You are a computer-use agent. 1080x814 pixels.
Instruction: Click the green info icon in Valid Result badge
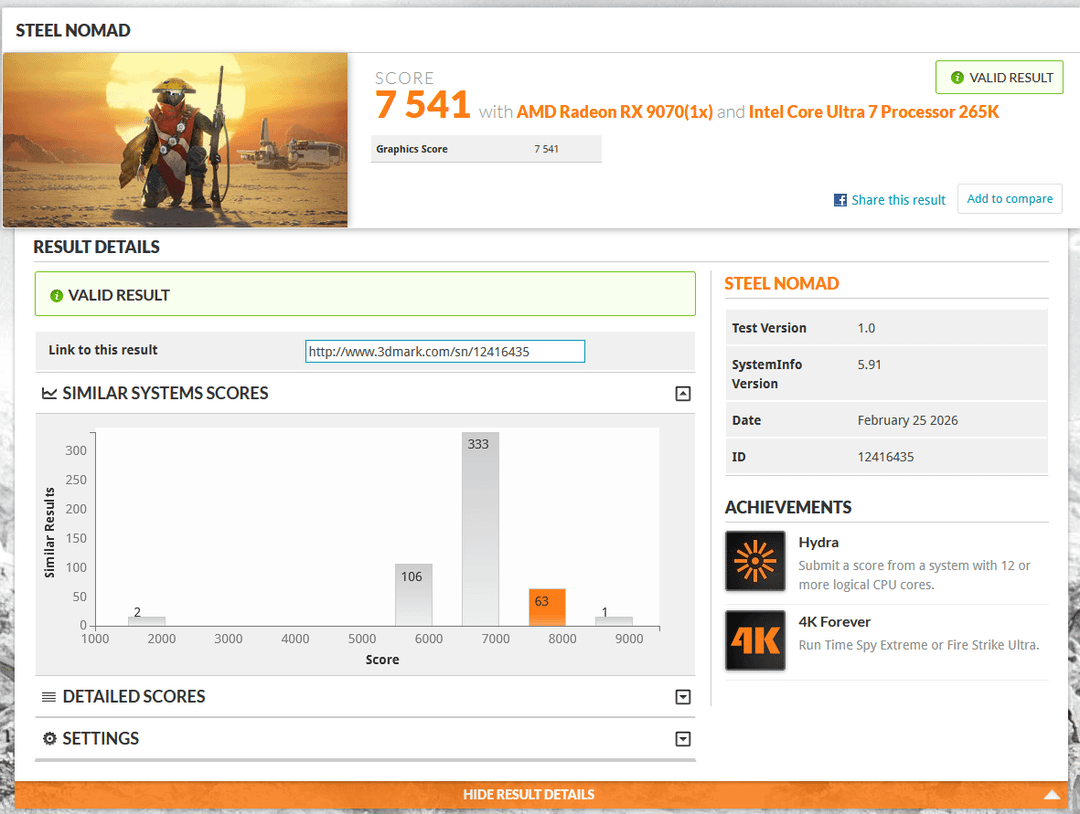pyautogui.click(x=957, y=78)
